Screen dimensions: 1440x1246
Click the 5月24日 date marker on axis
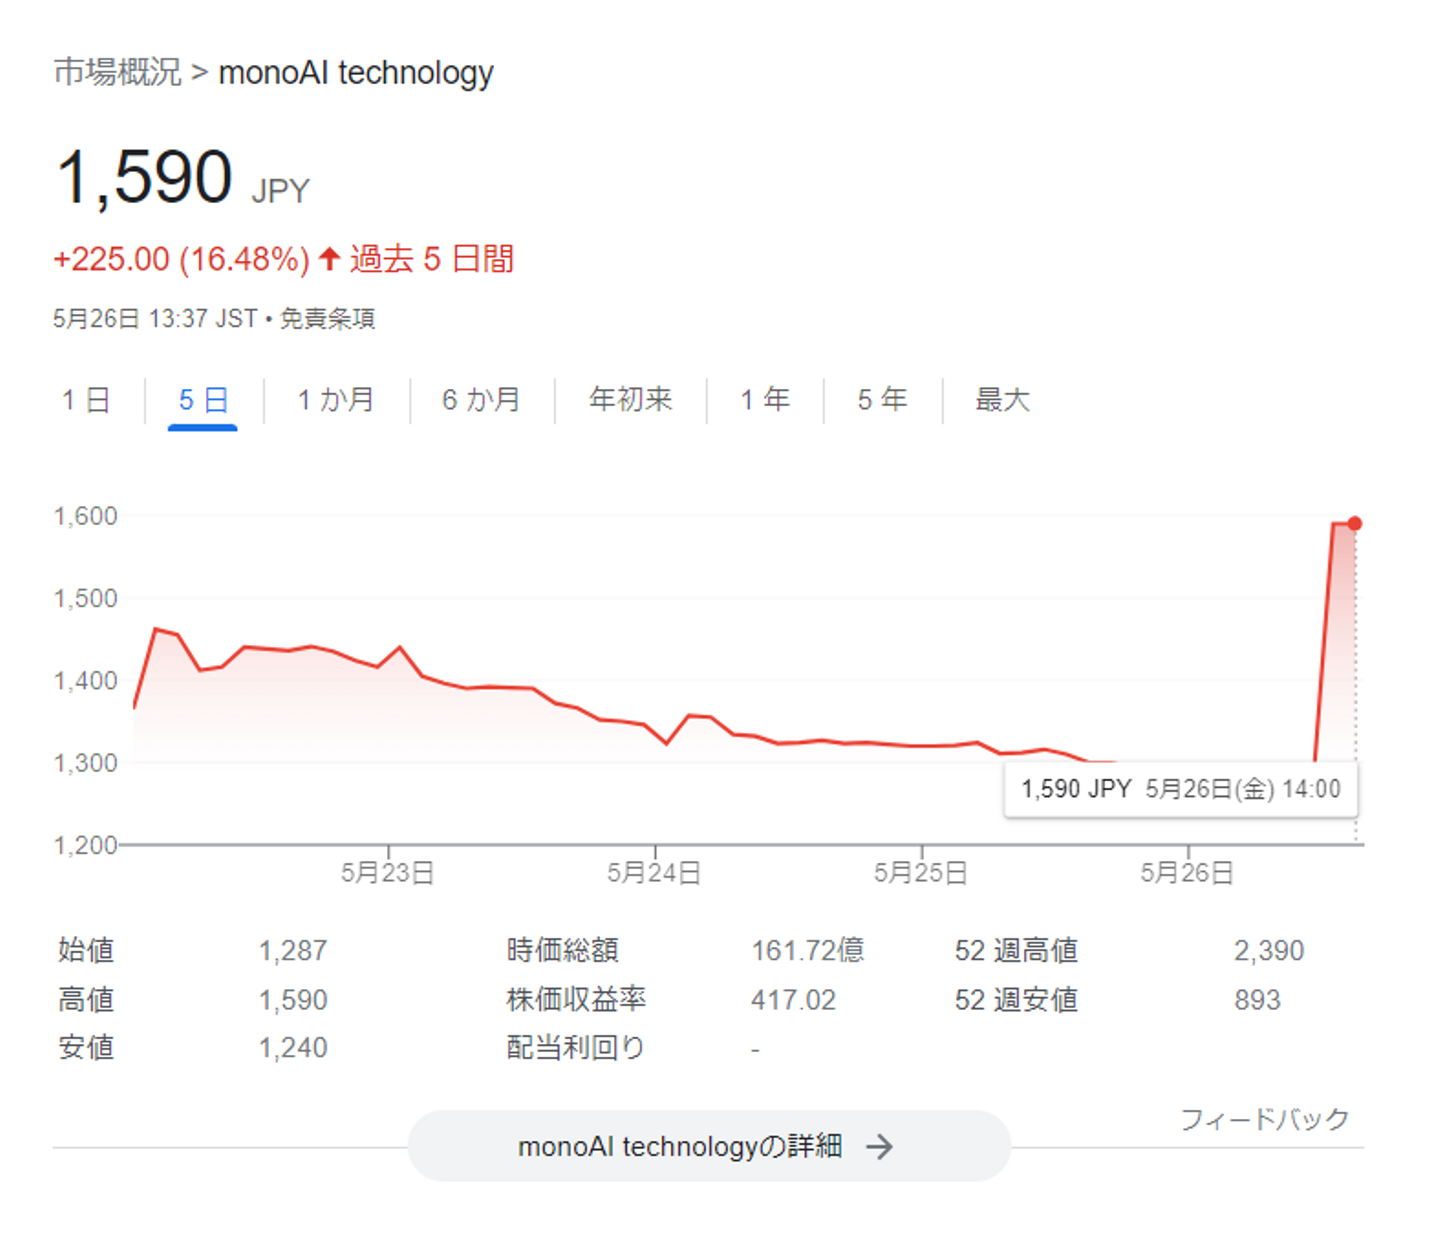(654, 873)
